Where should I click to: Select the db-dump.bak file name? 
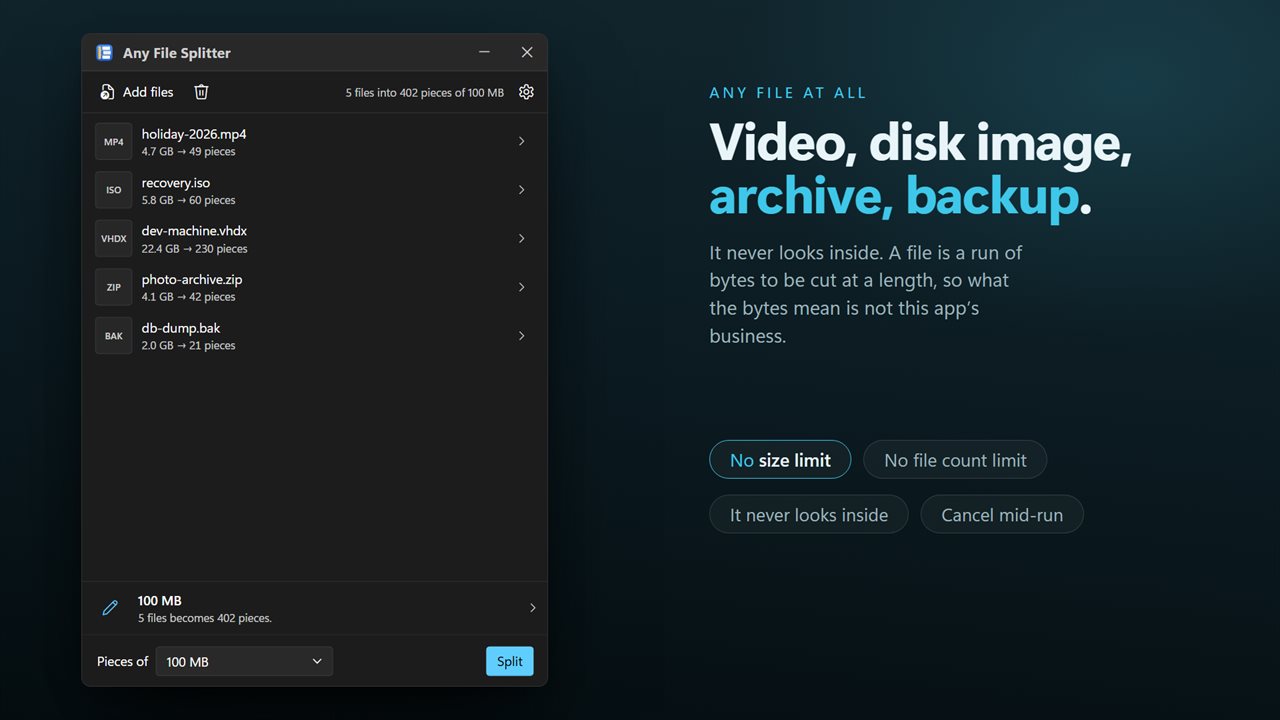181,328
